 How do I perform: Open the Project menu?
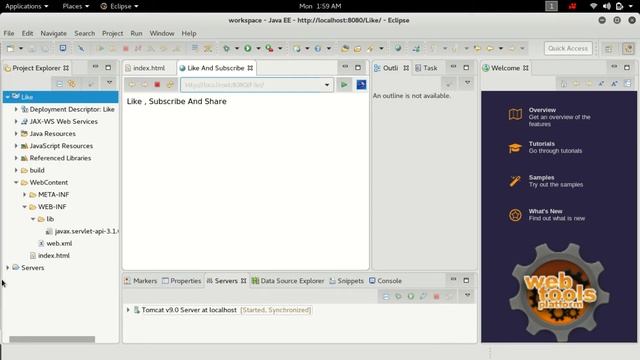[112, 33]
